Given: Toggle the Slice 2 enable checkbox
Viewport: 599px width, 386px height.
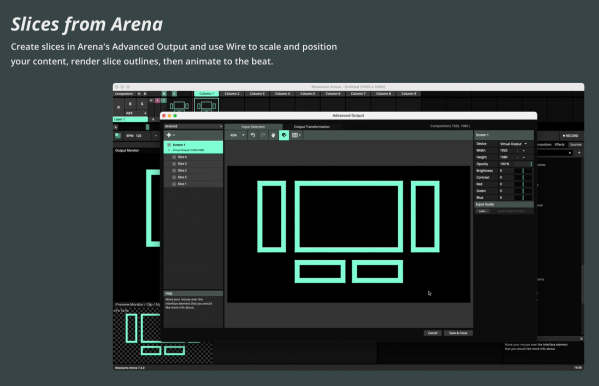Looking at the screenshot, I should 174,170.
